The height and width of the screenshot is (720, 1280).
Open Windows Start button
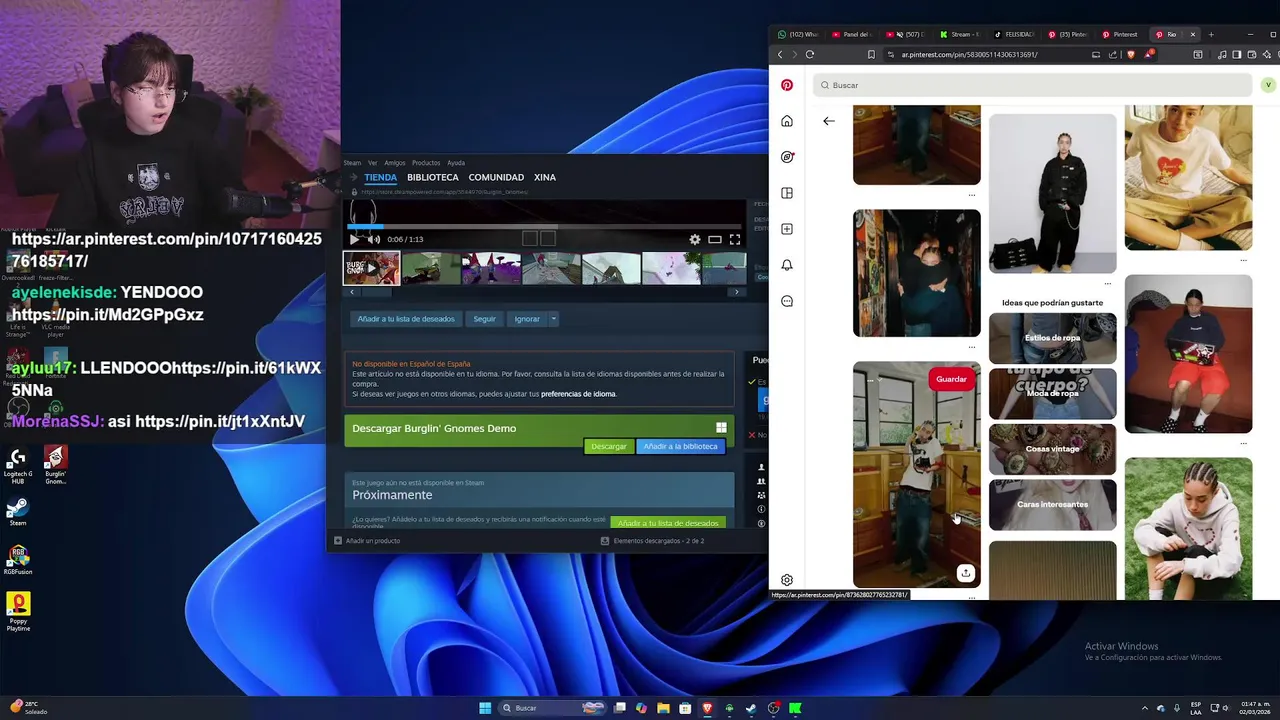point(485,708)
